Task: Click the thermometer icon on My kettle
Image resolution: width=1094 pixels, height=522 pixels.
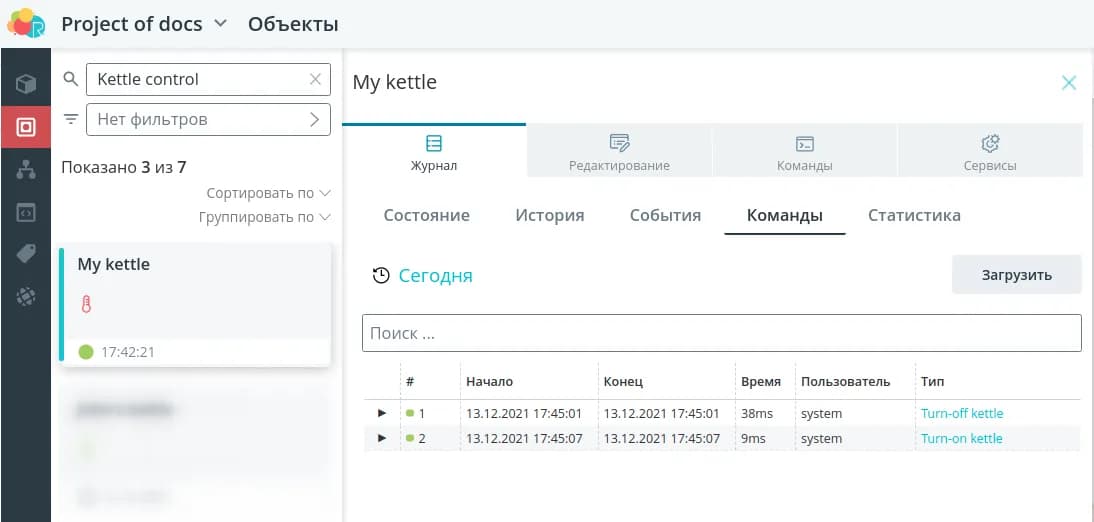Action: click(85, 304)
